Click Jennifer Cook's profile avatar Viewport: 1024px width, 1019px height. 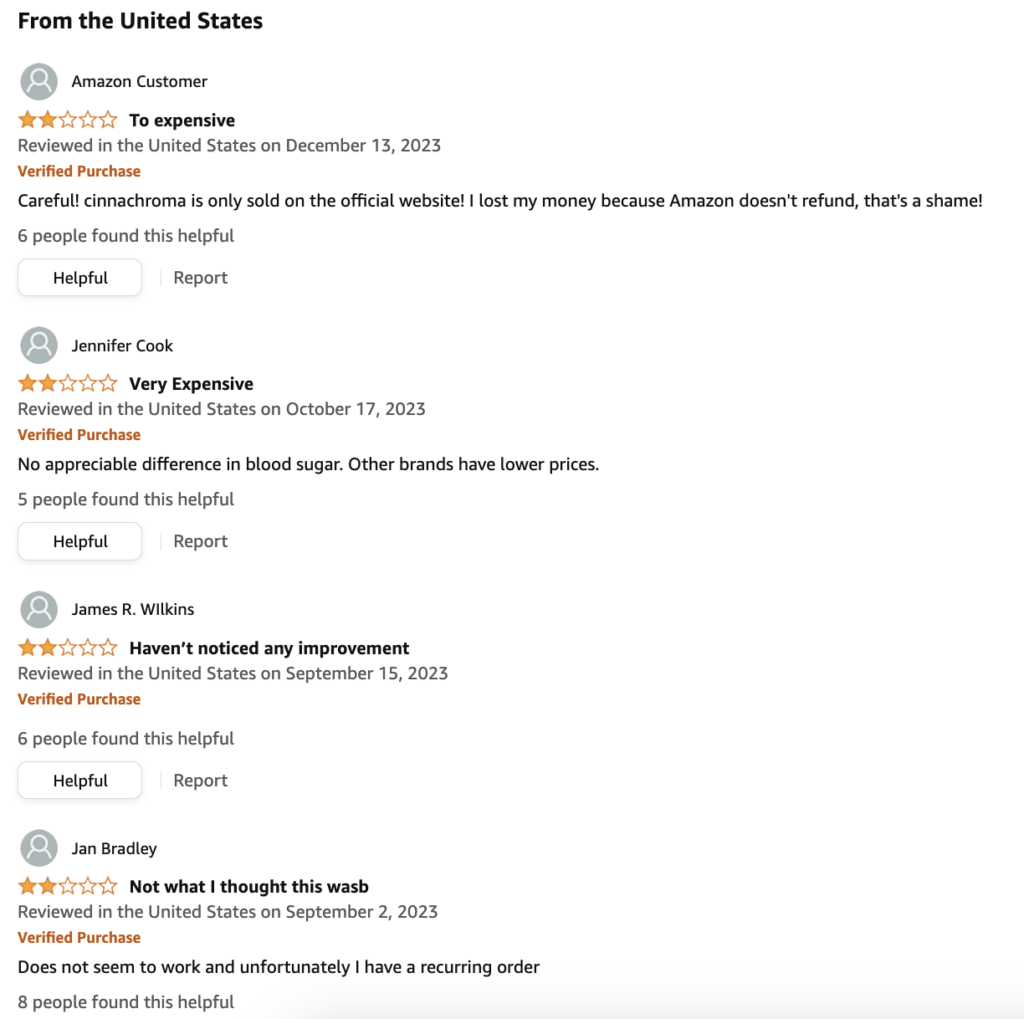tap(39, 346)
